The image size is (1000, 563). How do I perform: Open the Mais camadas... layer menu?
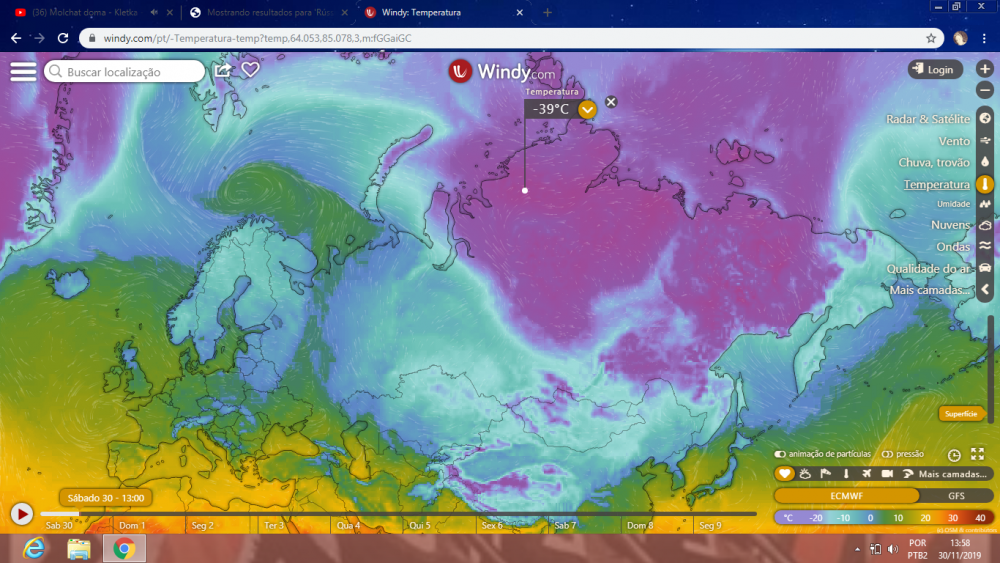click(x=929, y=290)
